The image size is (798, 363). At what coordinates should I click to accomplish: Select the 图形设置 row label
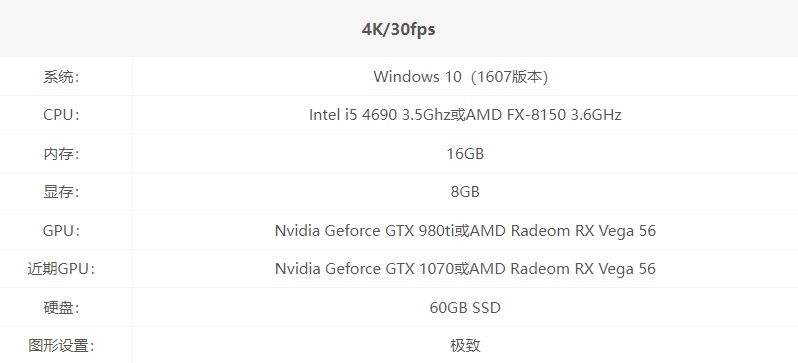click(x=61, y=346)
